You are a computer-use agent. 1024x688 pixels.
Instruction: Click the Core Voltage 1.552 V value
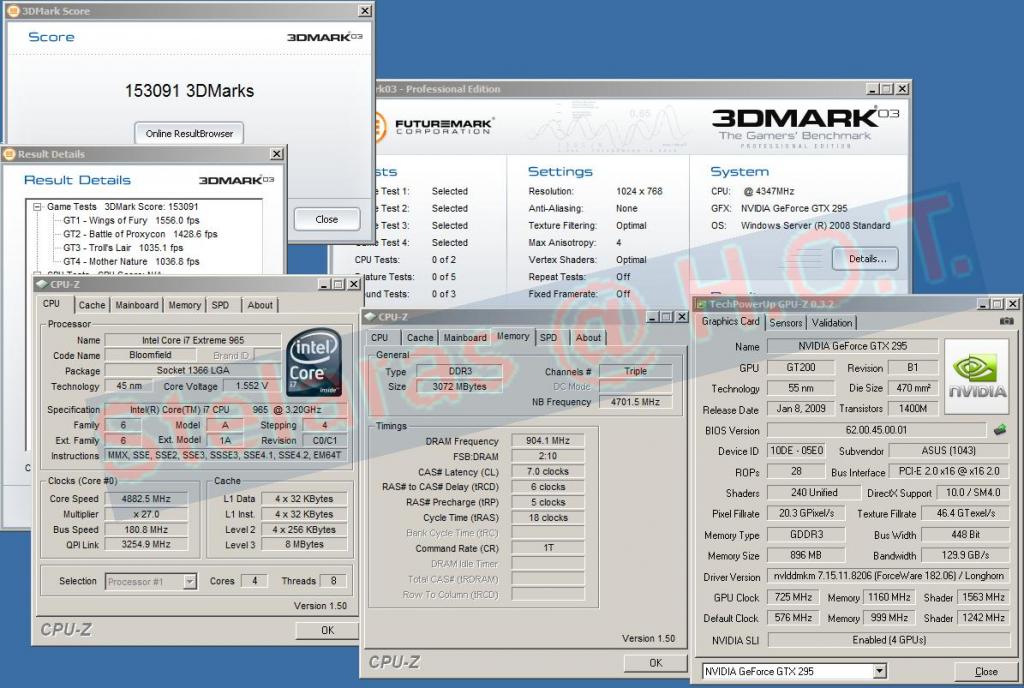click(251, 386)
